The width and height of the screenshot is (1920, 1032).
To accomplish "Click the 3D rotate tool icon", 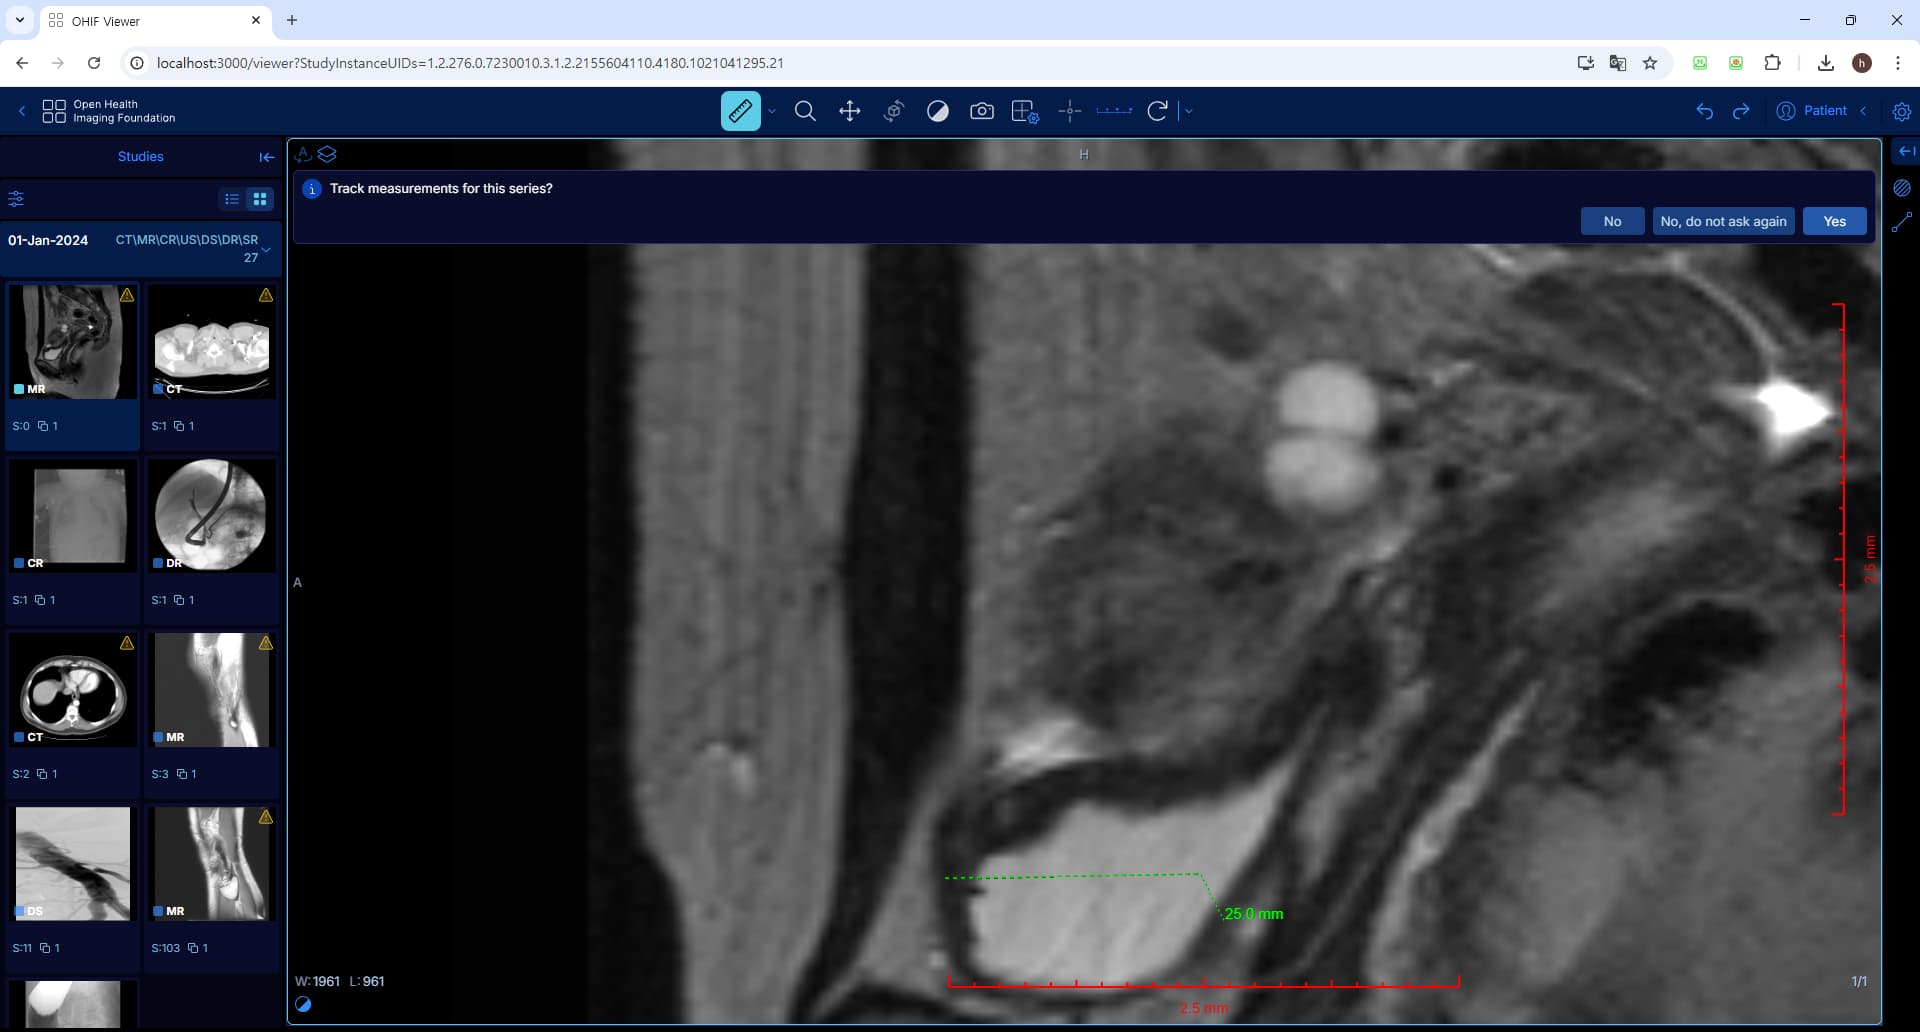I will pos(893,111).
